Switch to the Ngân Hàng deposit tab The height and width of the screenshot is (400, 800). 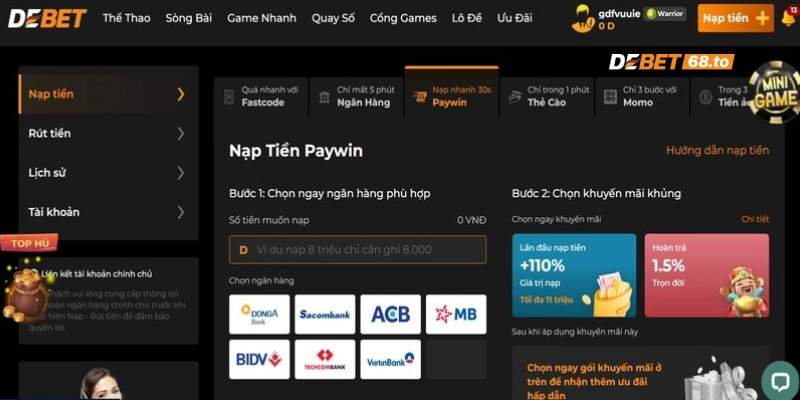click(356, 96)
